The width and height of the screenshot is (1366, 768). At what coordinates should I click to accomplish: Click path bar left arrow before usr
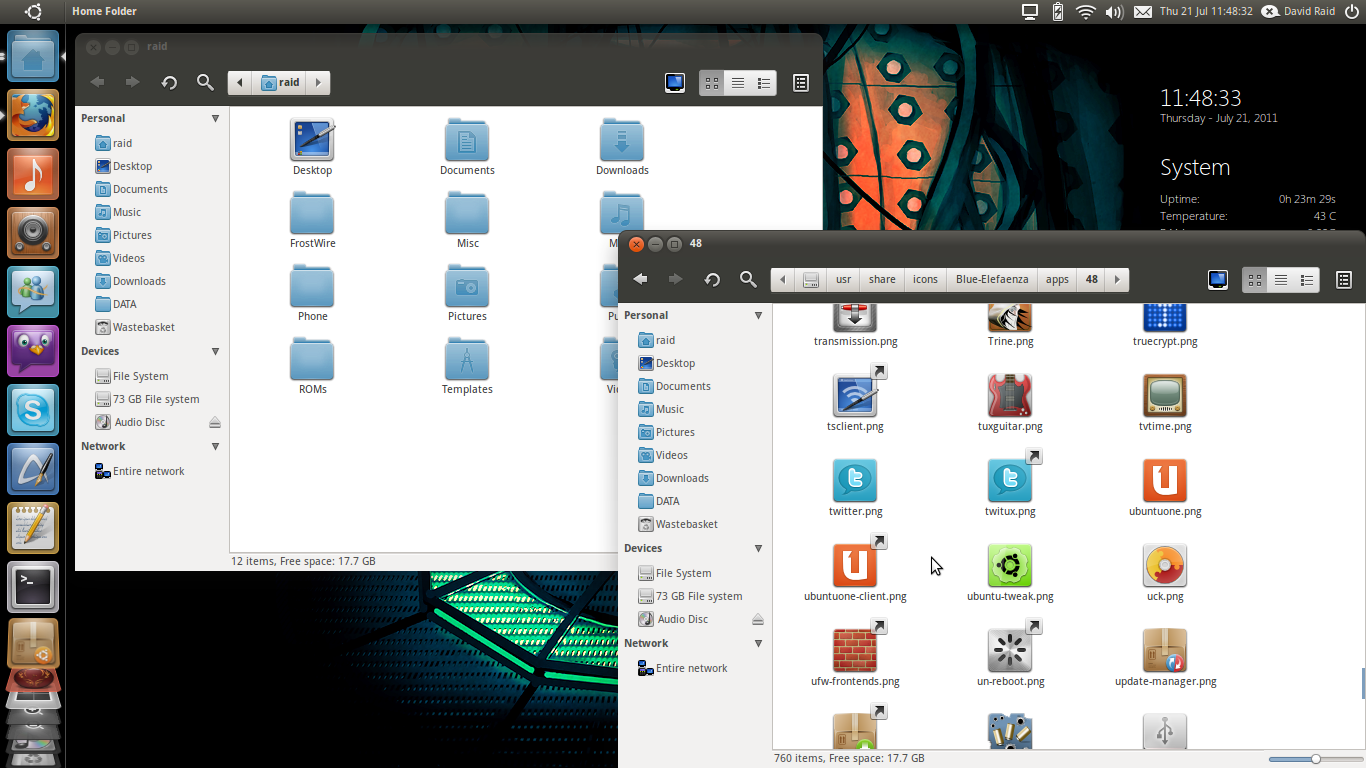[783, 280]
